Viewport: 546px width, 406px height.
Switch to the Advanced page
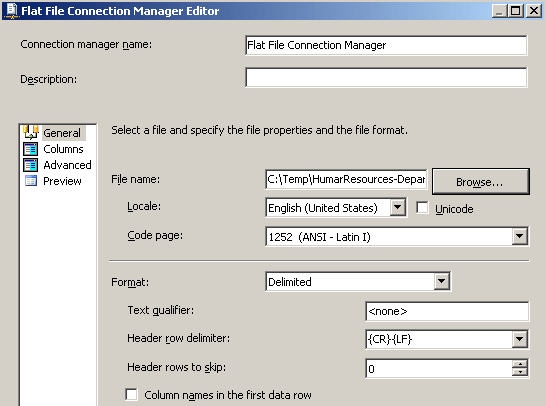click(67, 165)
